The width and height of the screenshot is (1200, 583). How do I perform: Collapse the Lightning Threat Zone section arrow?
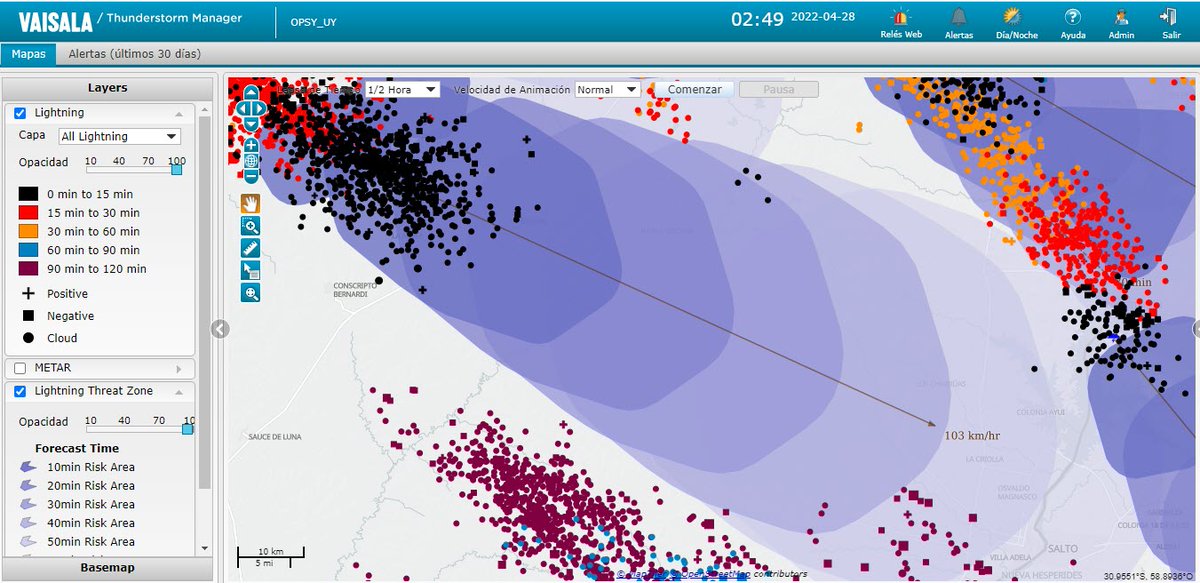click(178, 391)
